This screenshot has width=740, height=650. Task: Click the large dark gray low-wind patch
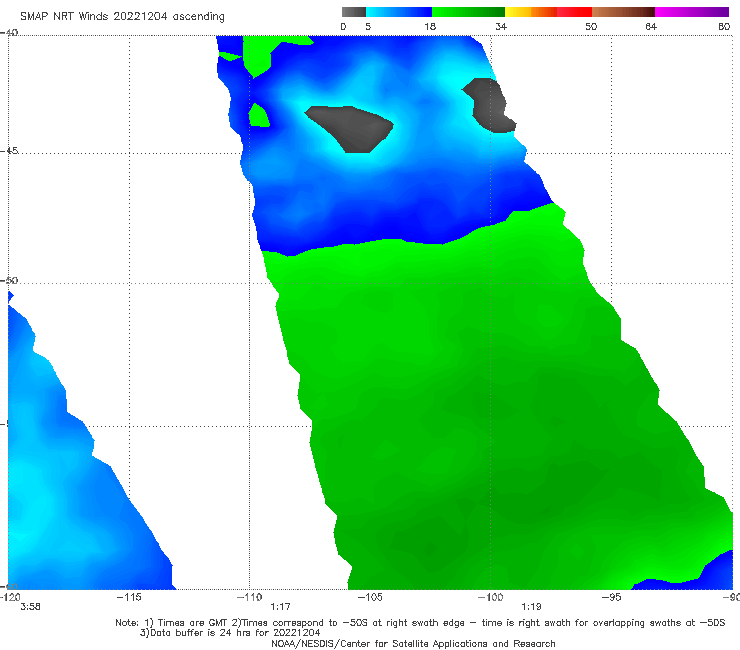[x=351, y=129]
